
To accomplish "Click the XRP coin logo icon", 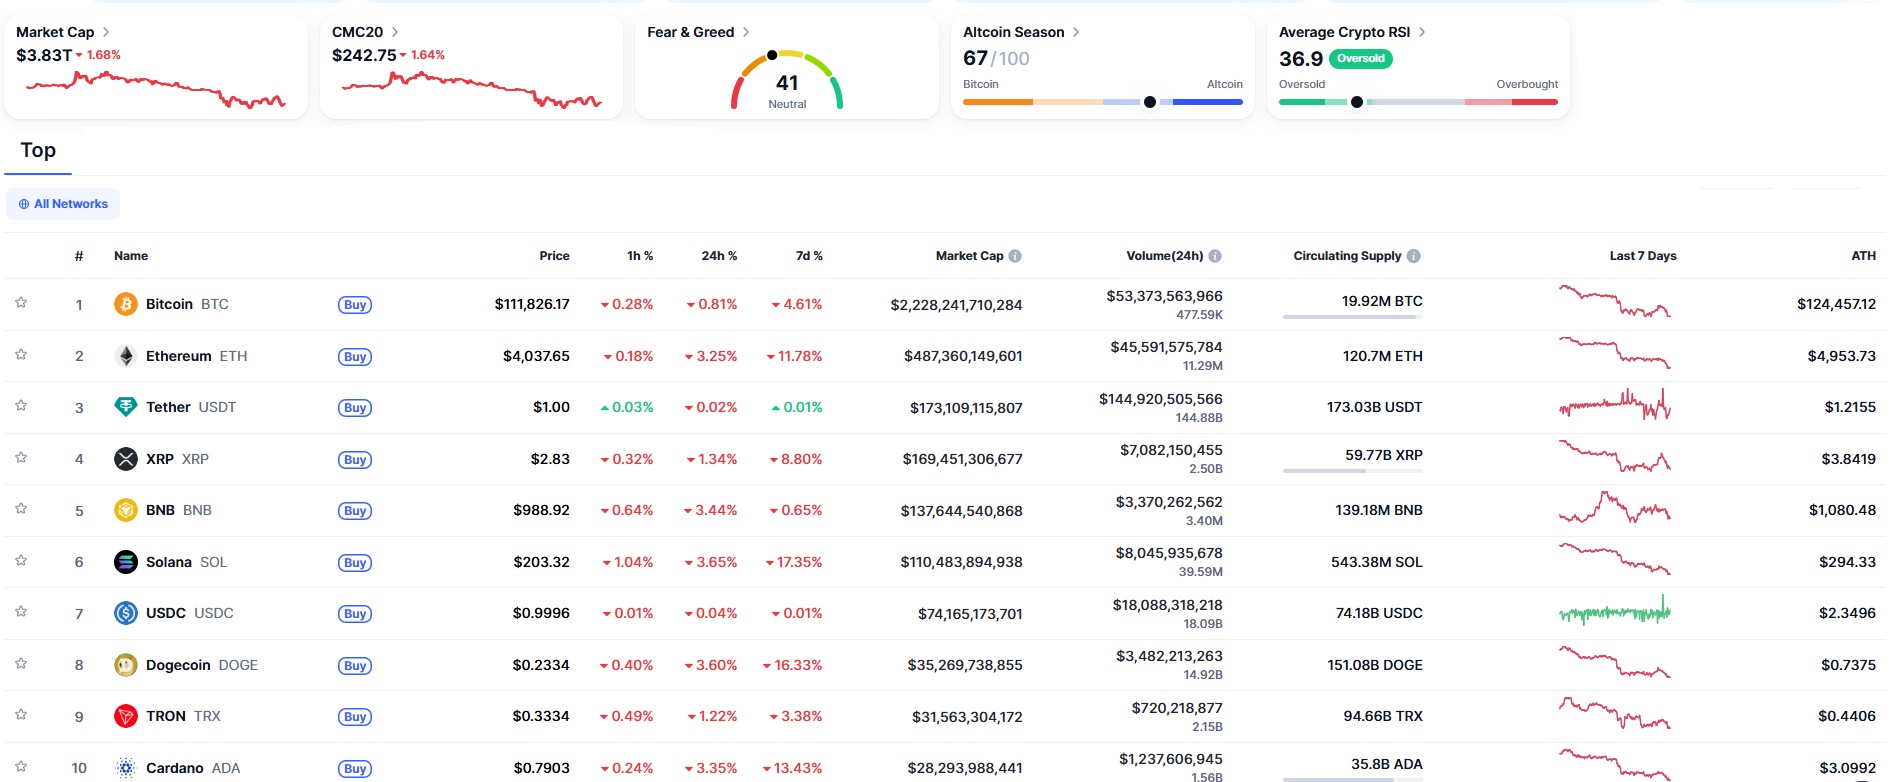I will pyautogui.click(x=125, y=459).
